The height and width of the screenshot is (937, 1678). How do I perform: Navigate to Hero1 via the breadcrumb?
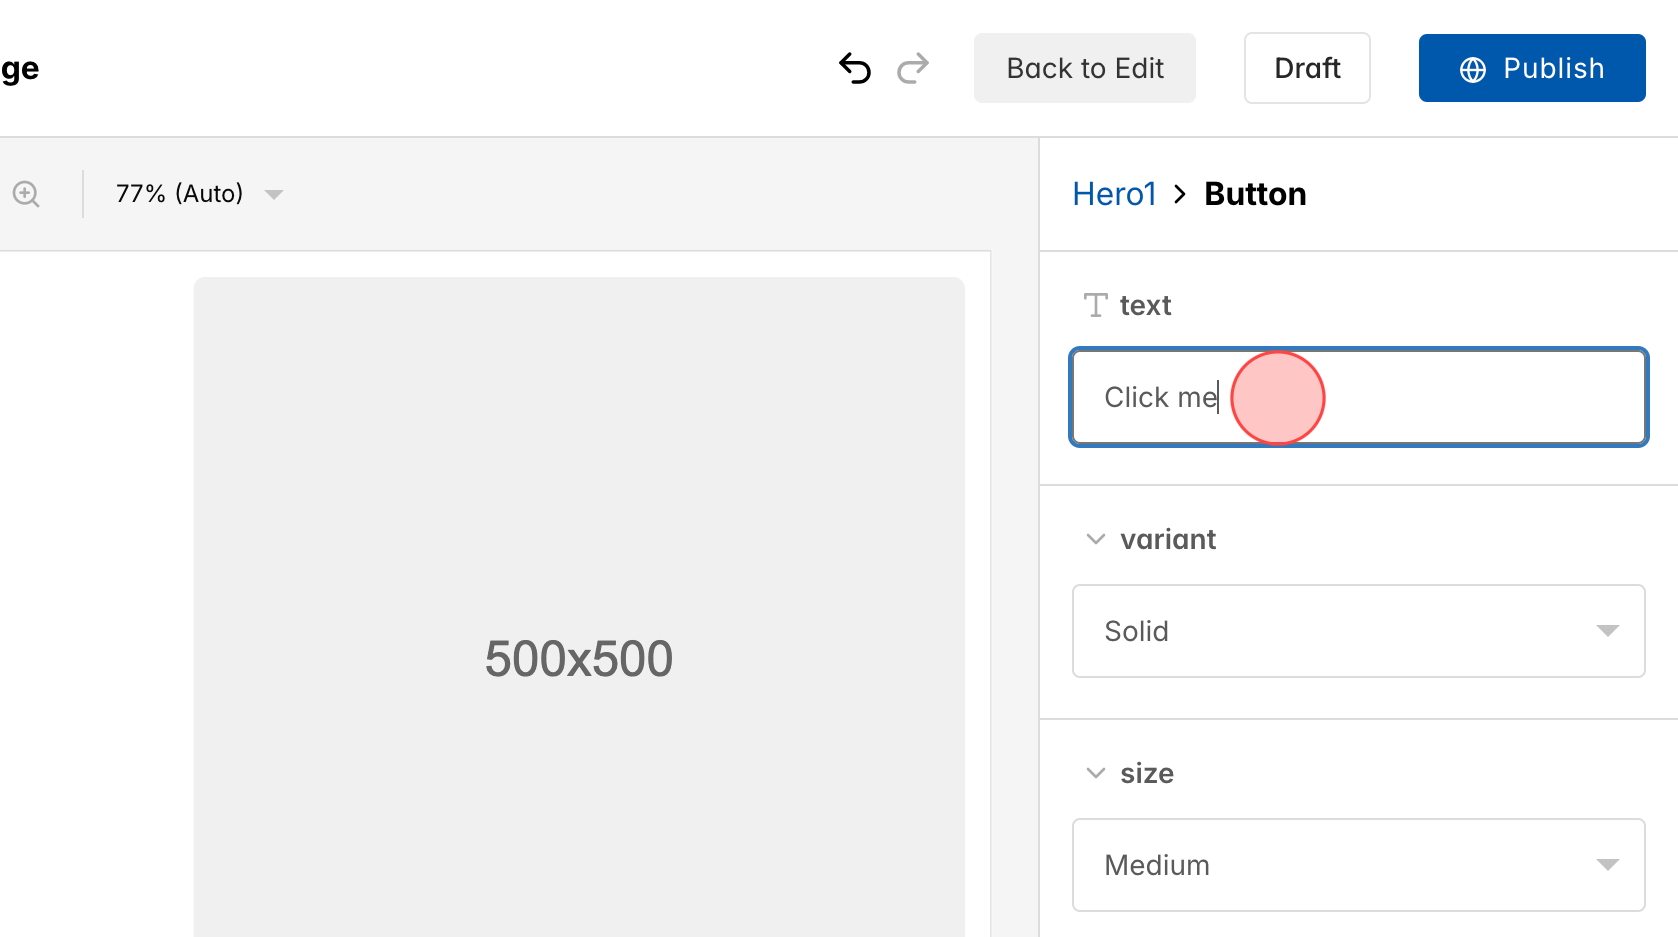[1114, 193]
